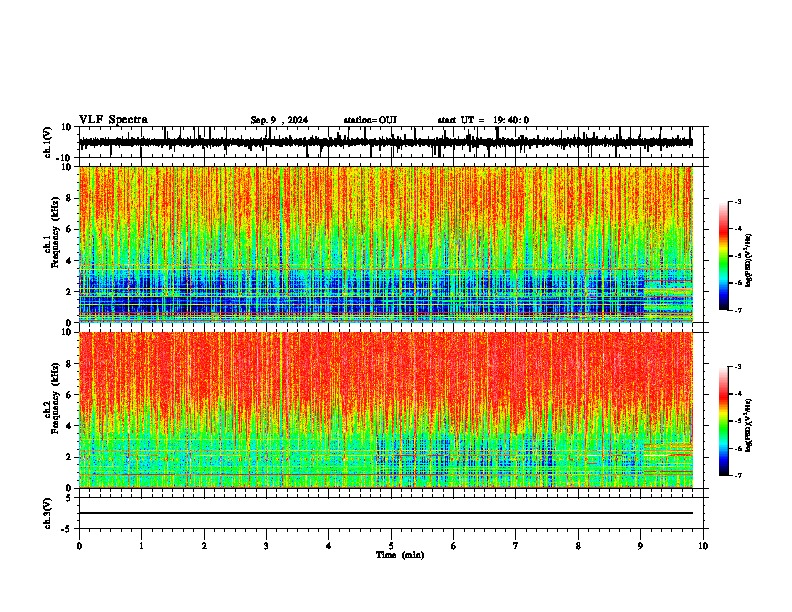This screenshot has height=612, width=792.
Task: Click the "8" kHz tick on ch.2 spectrogram
Action: [x=69, y=364]
